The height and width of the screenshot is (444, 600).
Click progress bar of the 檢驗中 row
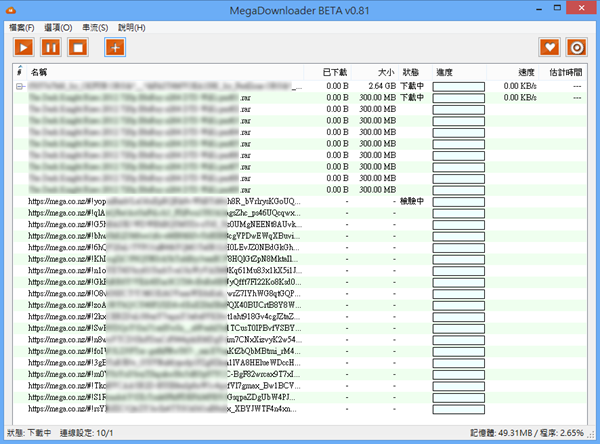tap(458, 202)
